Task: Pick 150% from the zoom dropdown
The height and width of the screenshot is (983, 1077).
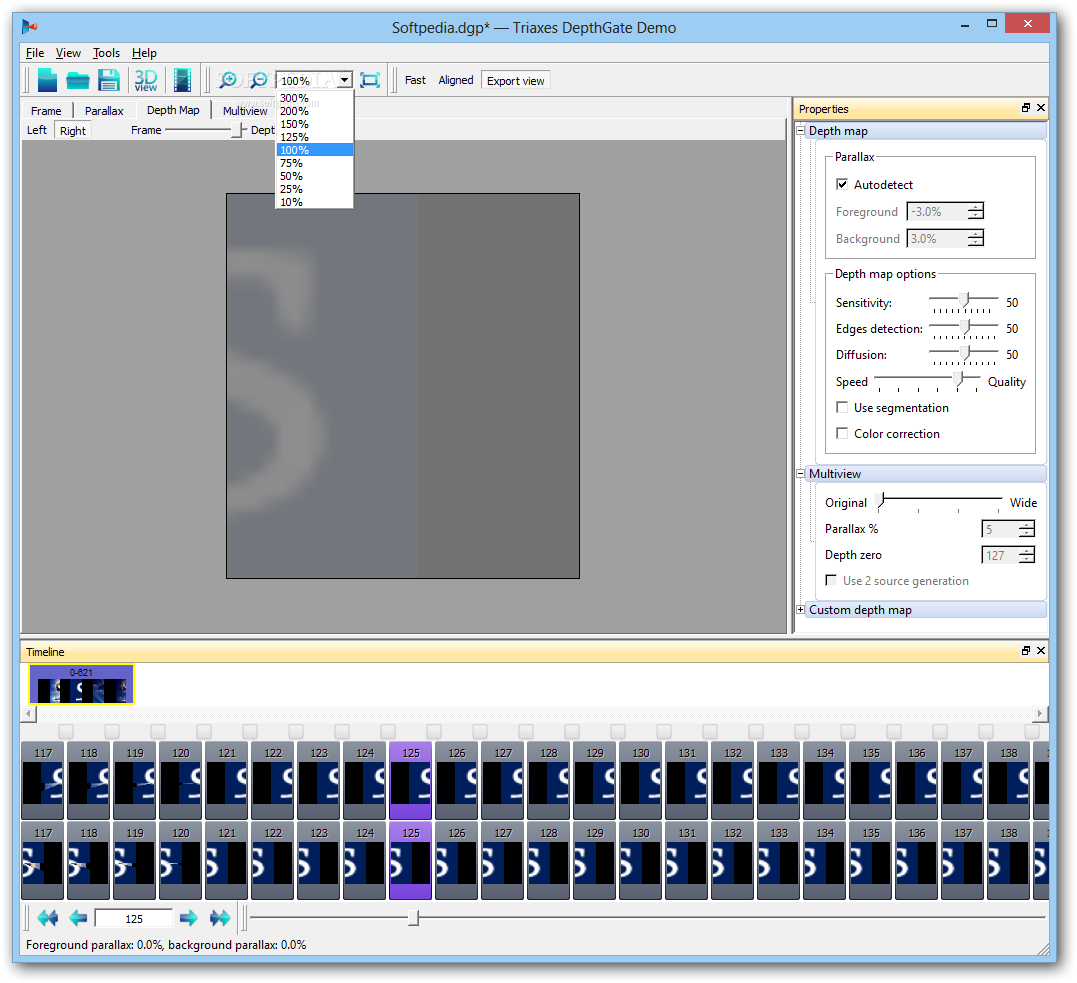Action: pyautogui.click(x=315, y=124)
